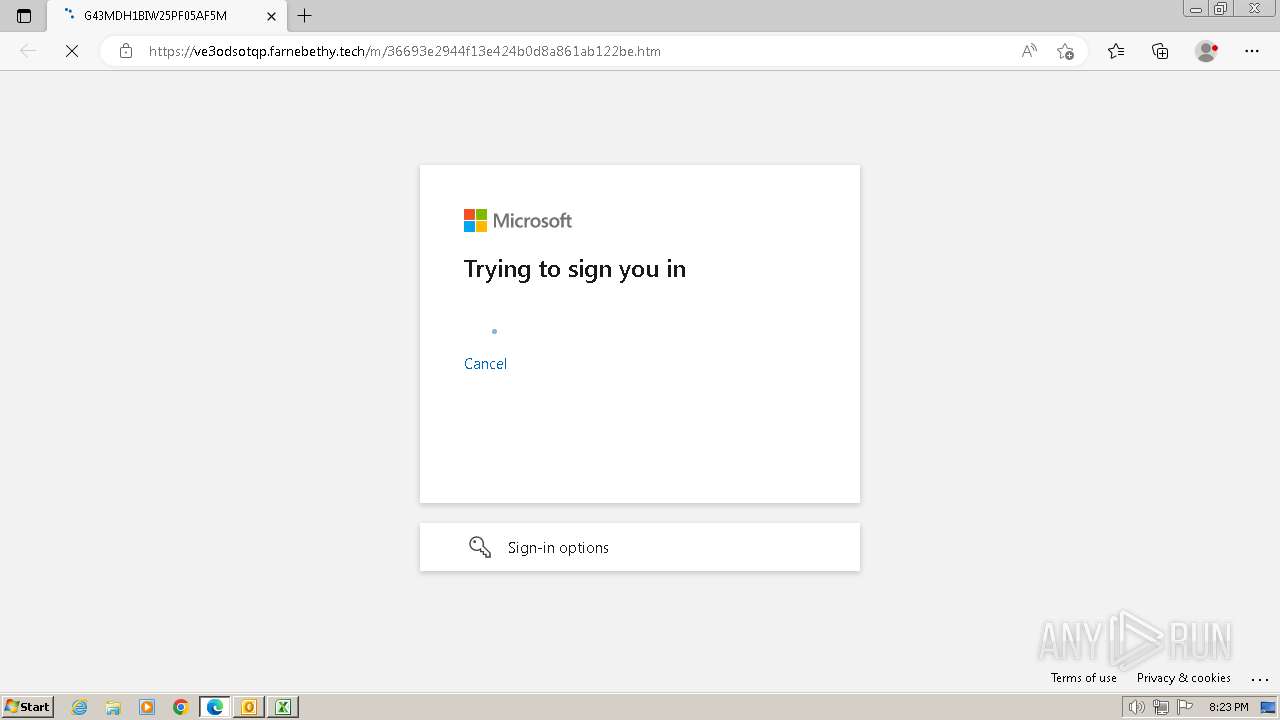1280x720 pixels.
Task: Show desktop button in tray corner
Action: coord(1268,707)
